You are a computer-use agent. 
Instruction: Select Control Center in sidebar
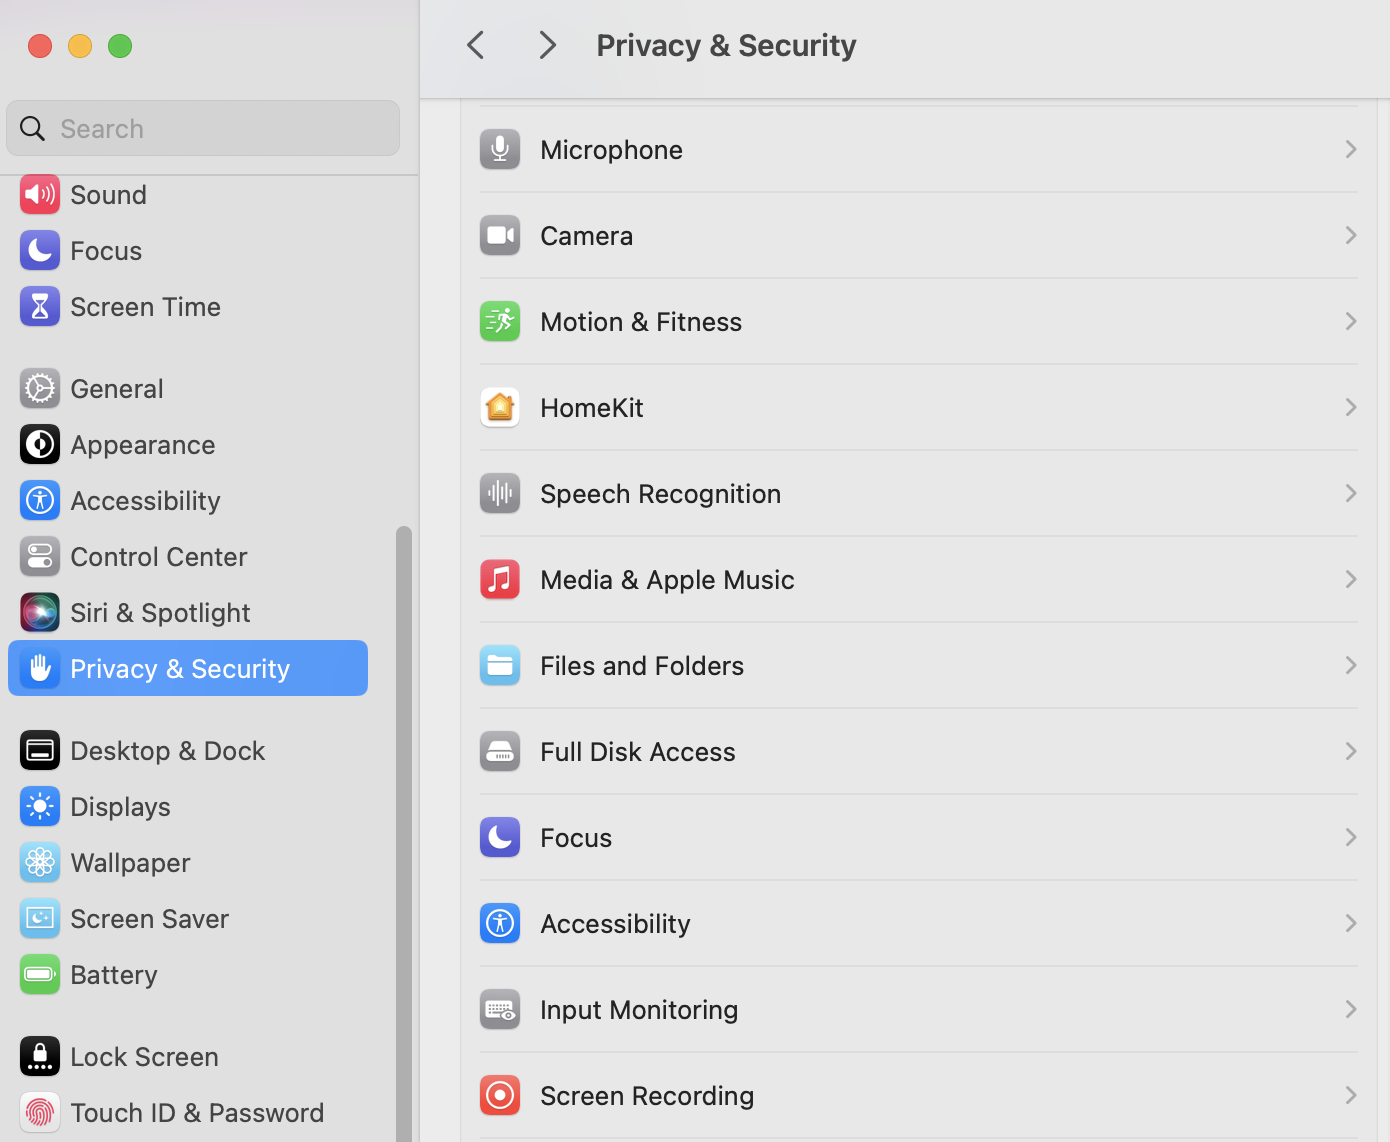(158, 557)
